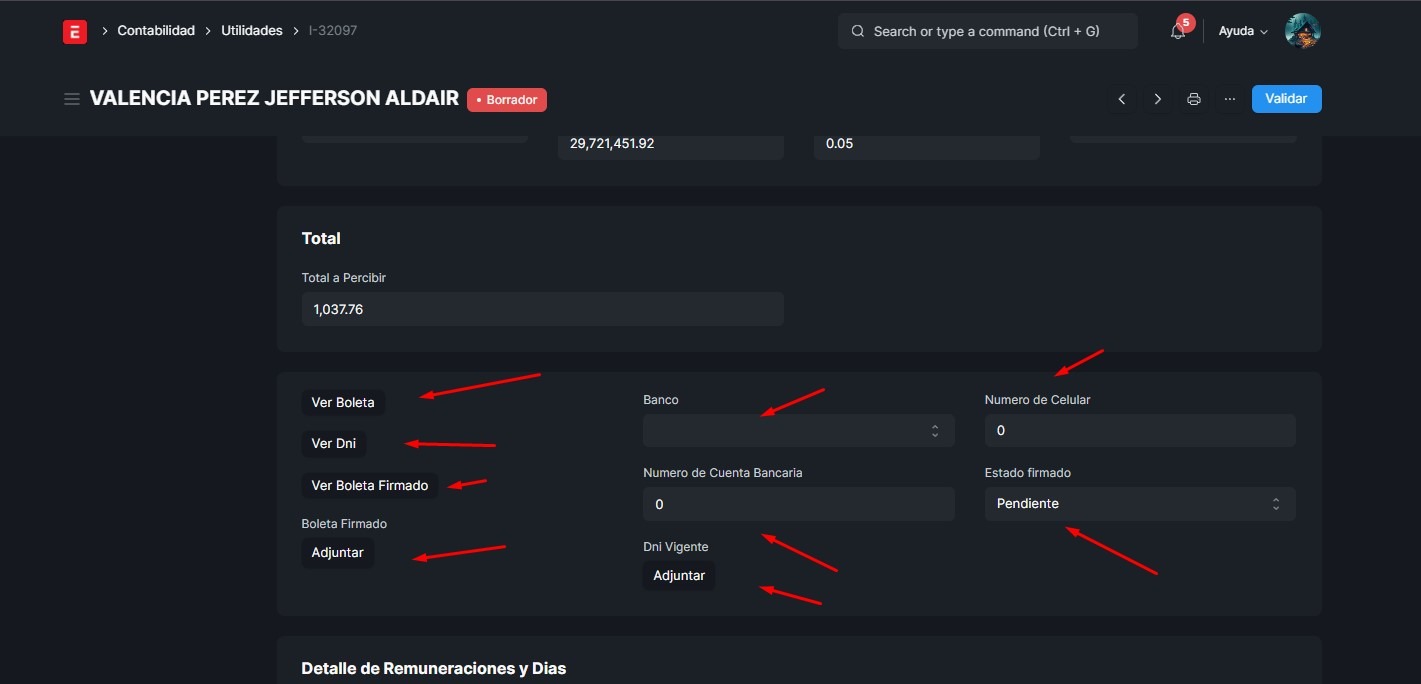Click the Validar button
Viewport: 1421px width, 684px height.
(x=1286, y=99)
